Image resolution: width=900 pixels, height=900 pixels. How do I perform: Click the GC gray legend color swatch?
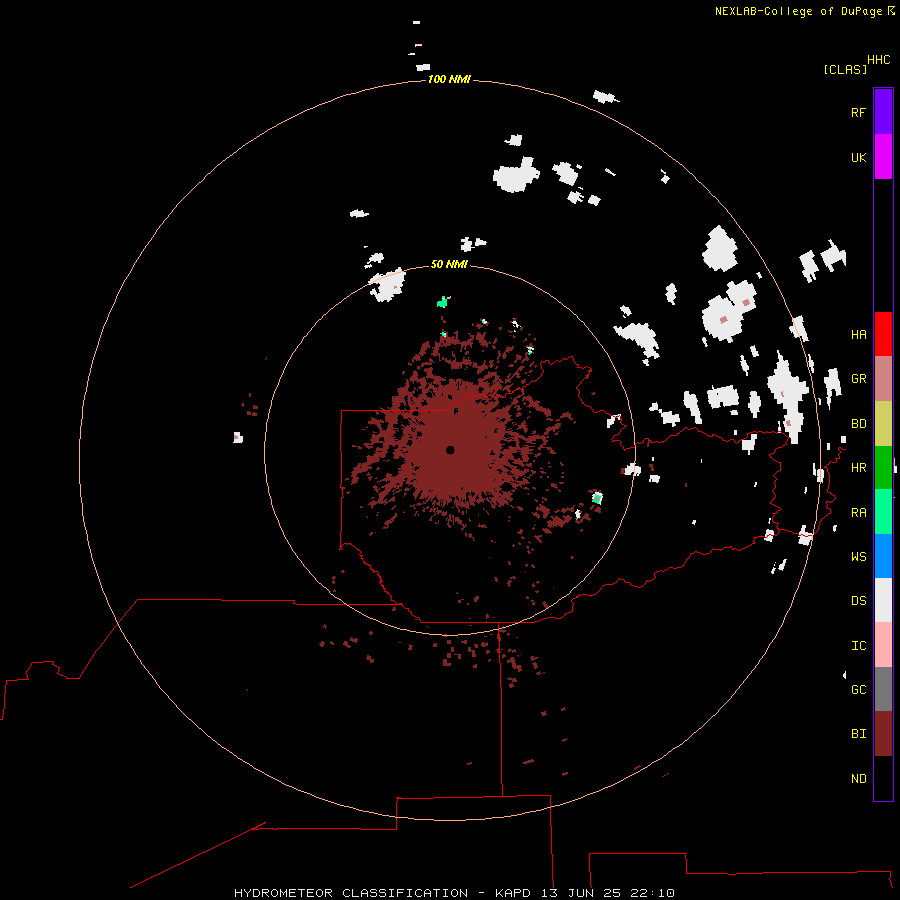883,689
